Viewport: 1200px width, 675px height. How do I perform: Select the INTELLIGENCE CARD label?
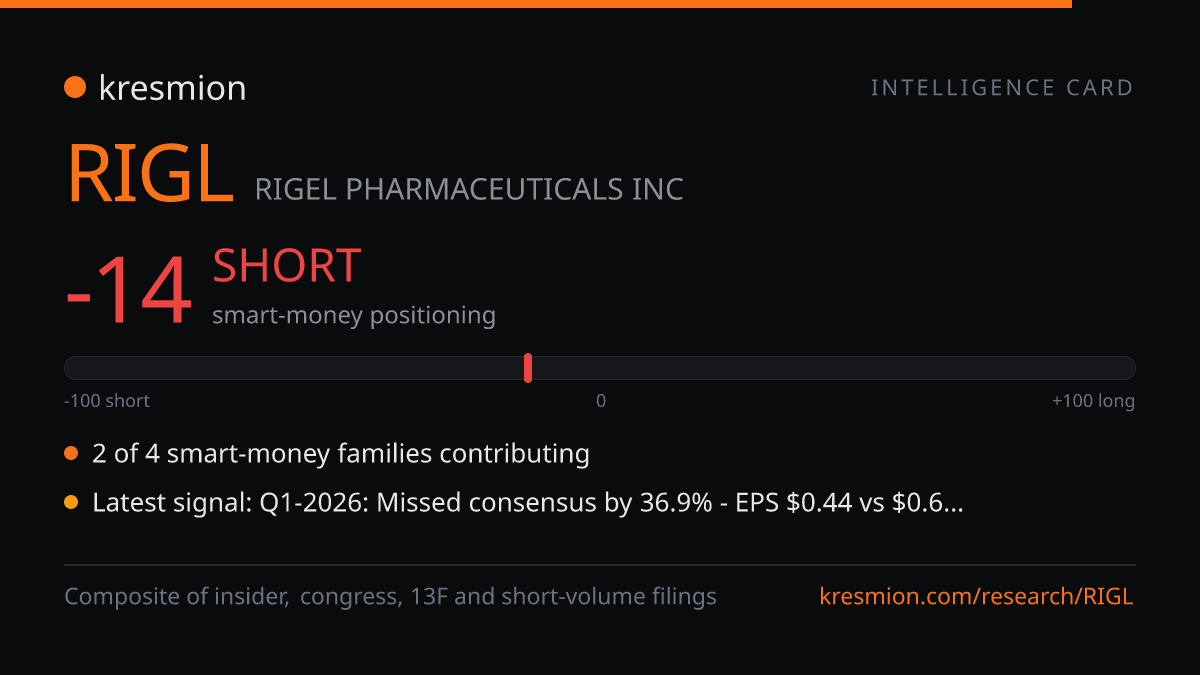coord(1002,88)
